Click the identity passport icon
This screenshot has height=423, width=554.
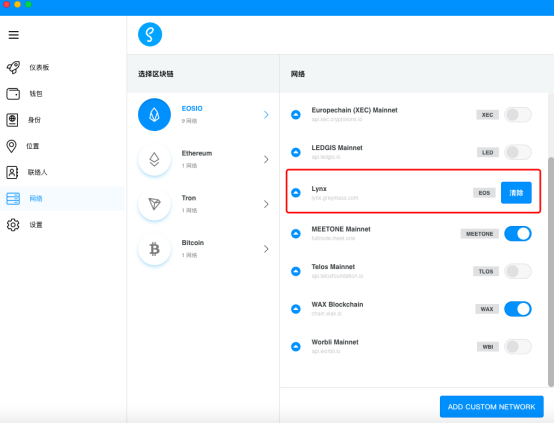[12, 120]
